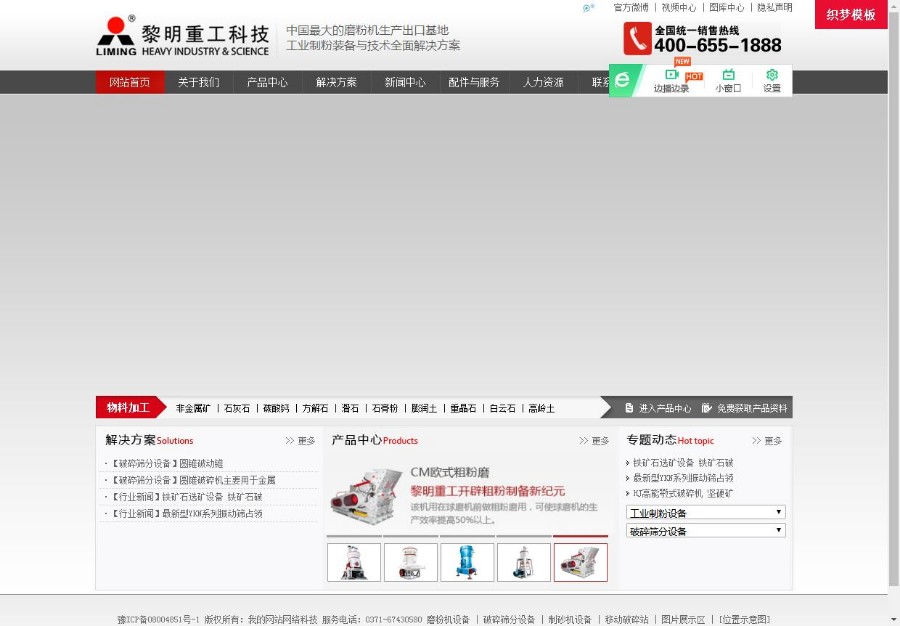Viewport: 900px width, 626px height.
Task: Open the 工业制粉设备 dropdown
Action: click(x=705, y=512)
